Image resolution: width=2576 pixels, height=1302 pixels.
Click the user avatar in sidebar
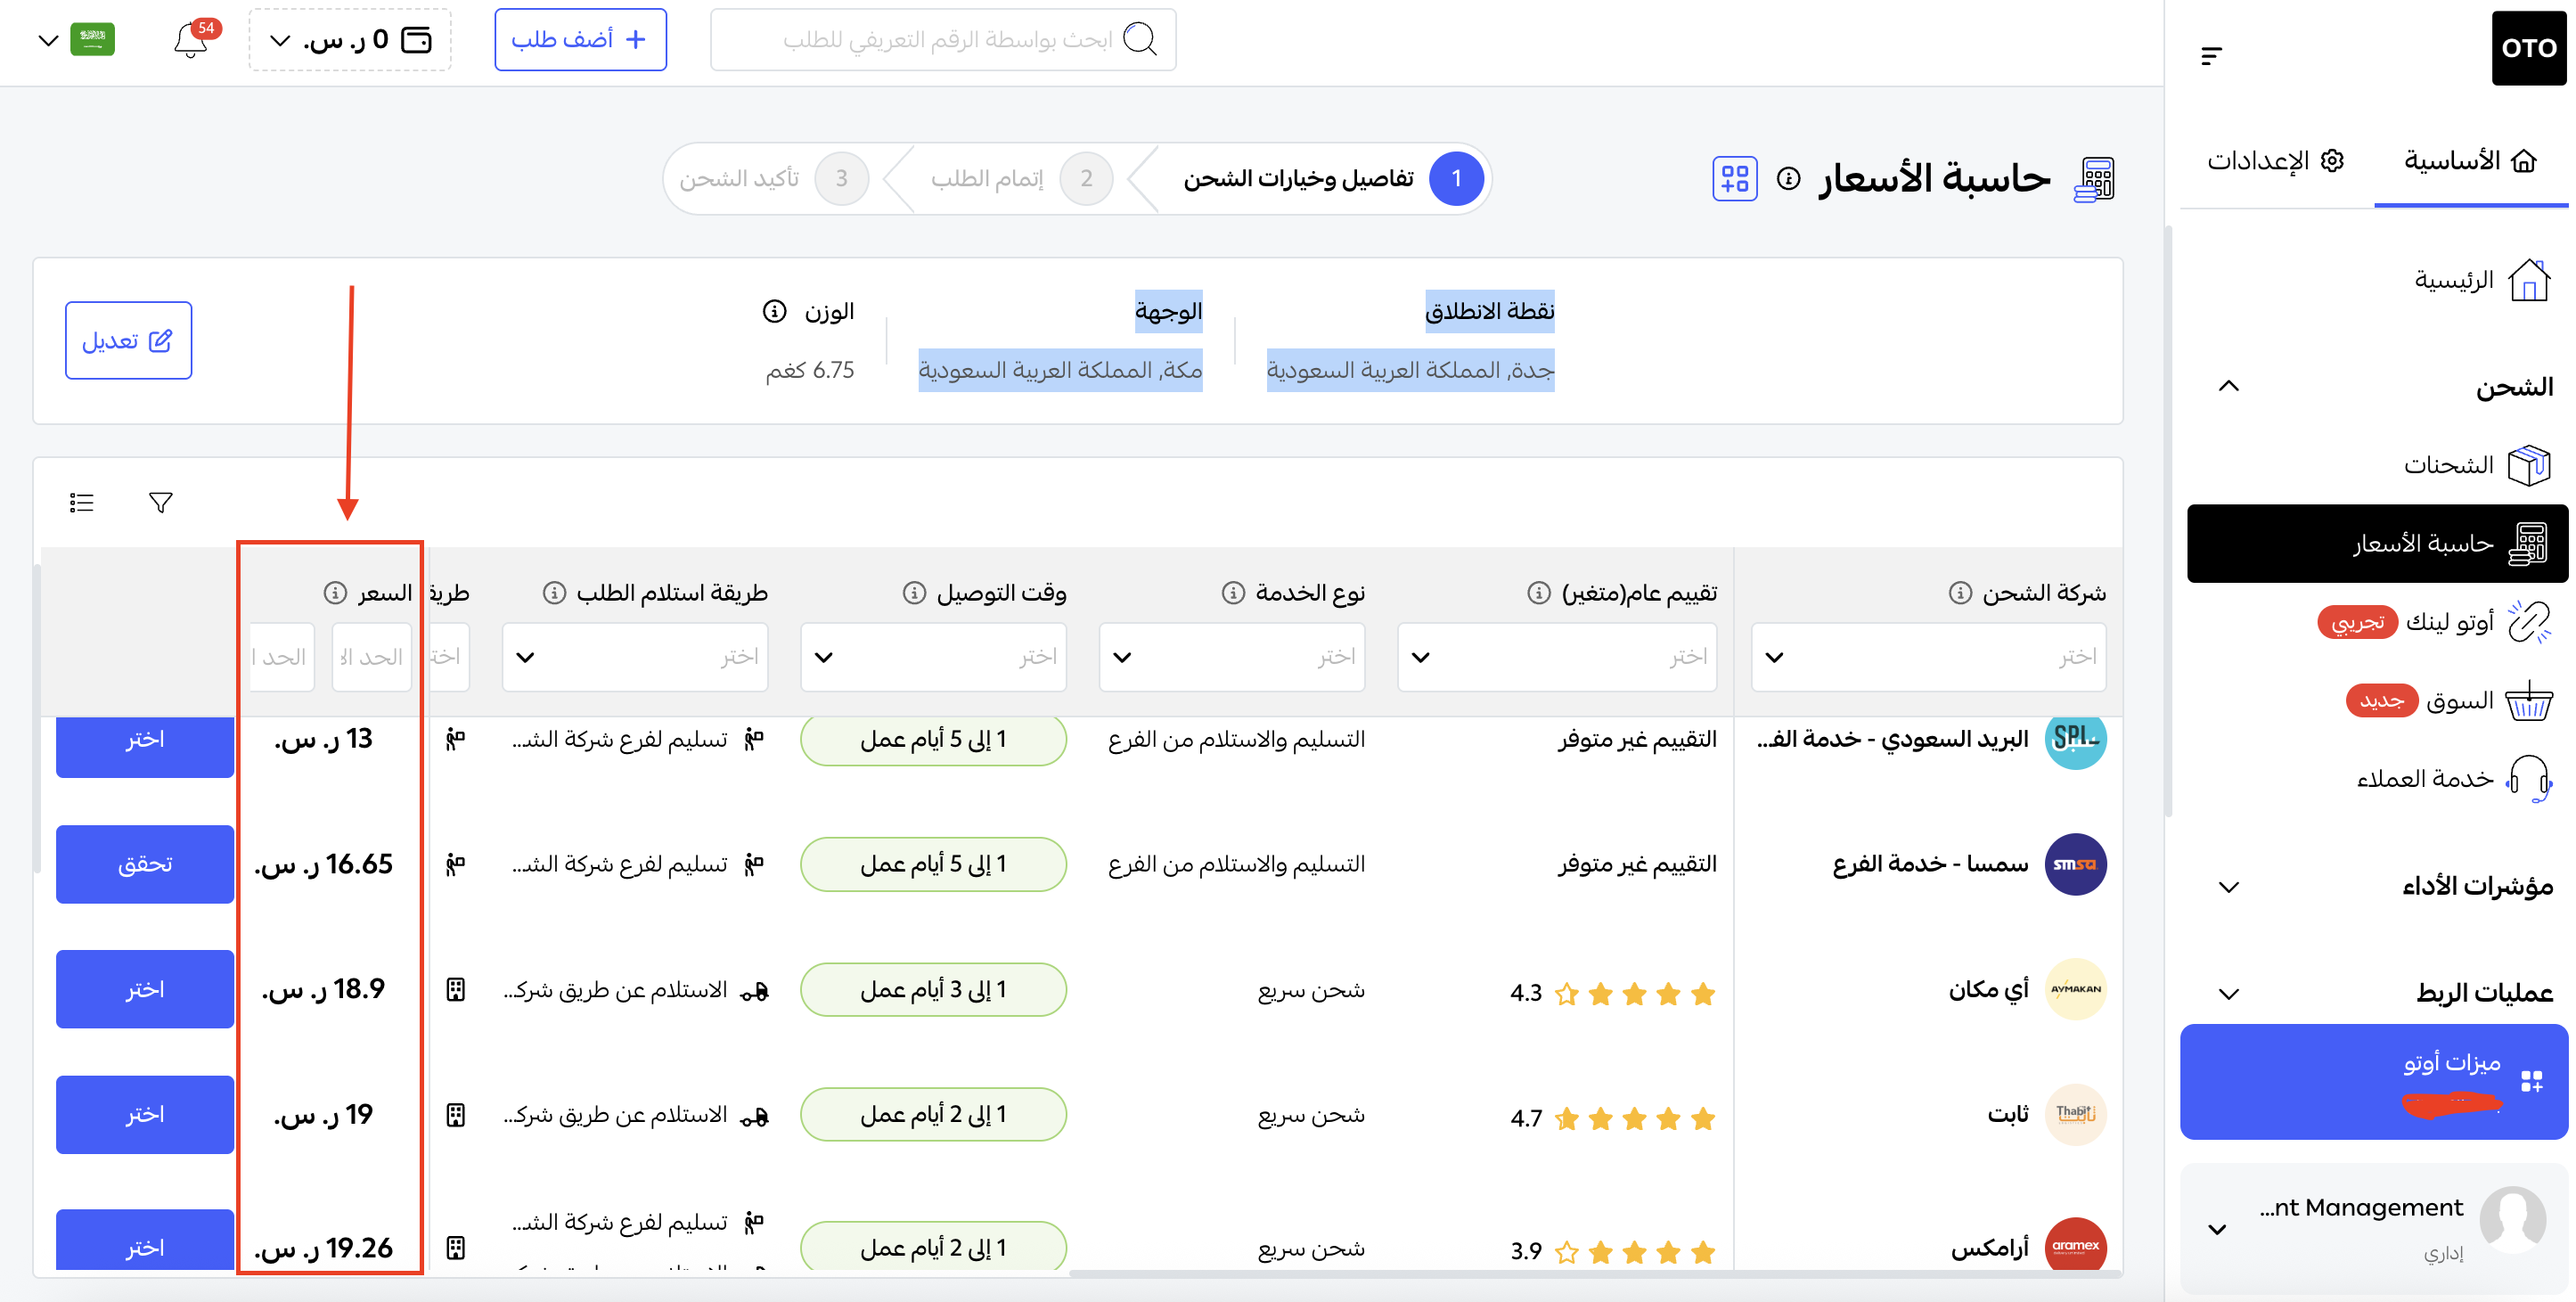[x=2512, y=1219]
